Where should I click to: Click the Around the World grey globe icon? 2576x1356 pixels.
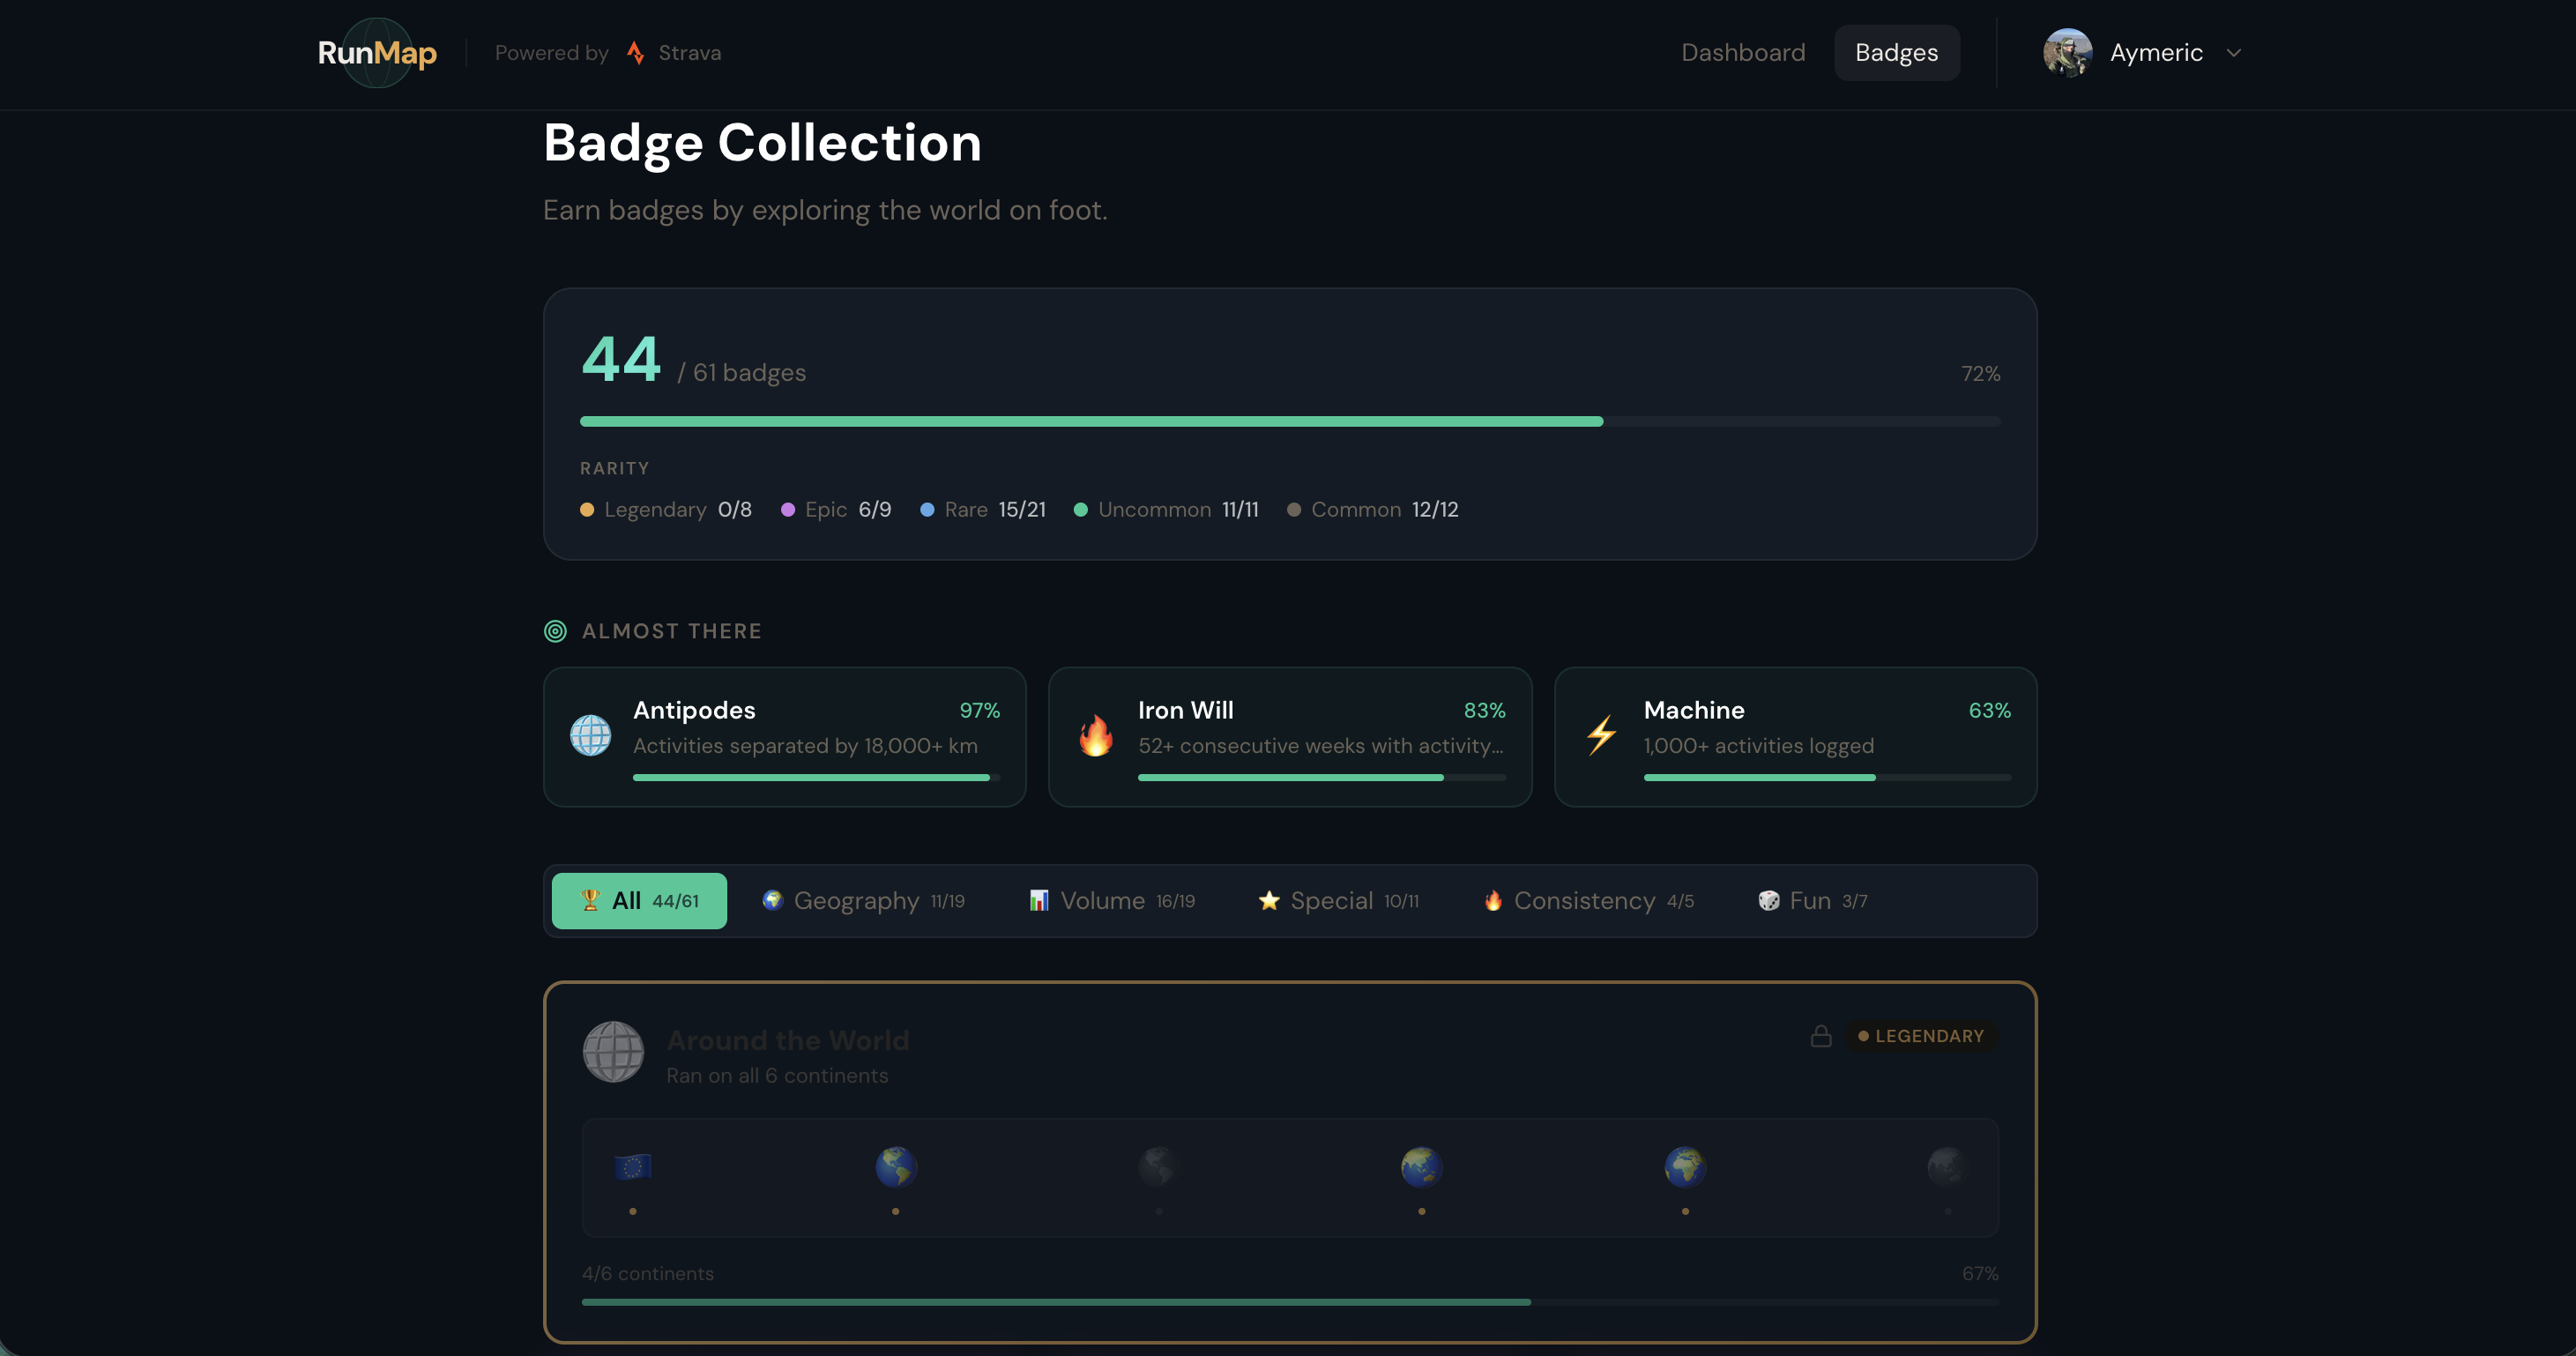[613, 1052]
